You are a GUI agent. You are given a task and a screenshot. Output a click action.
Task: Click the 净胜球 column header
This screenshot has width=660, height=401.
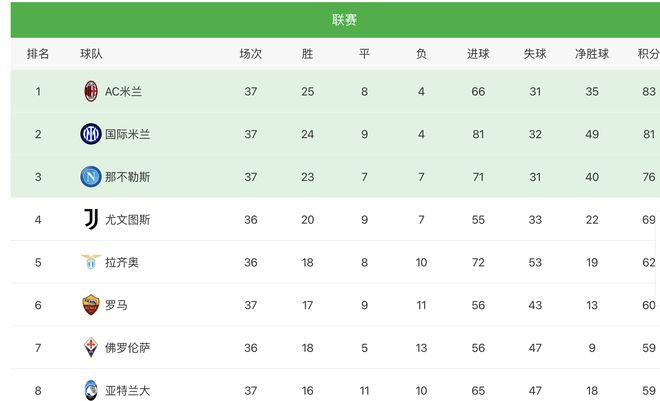(592, 54)
